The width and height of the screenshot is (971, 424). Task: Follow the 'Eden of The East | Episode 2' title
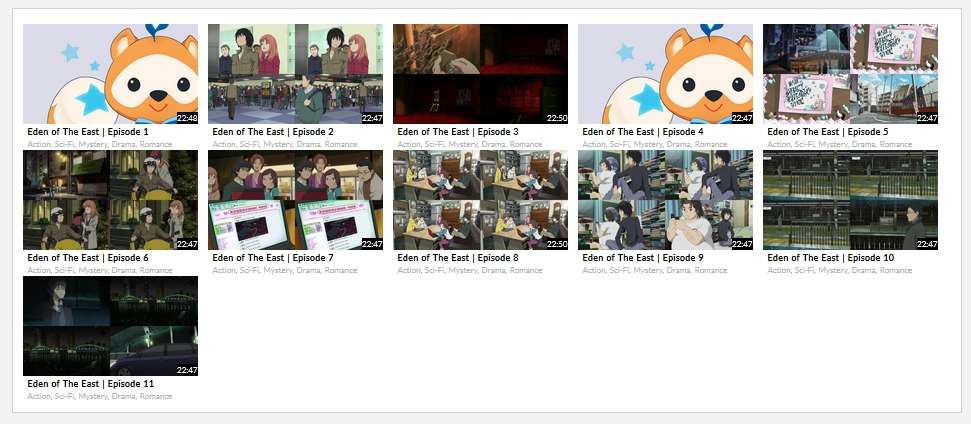(x=272, y=132)
